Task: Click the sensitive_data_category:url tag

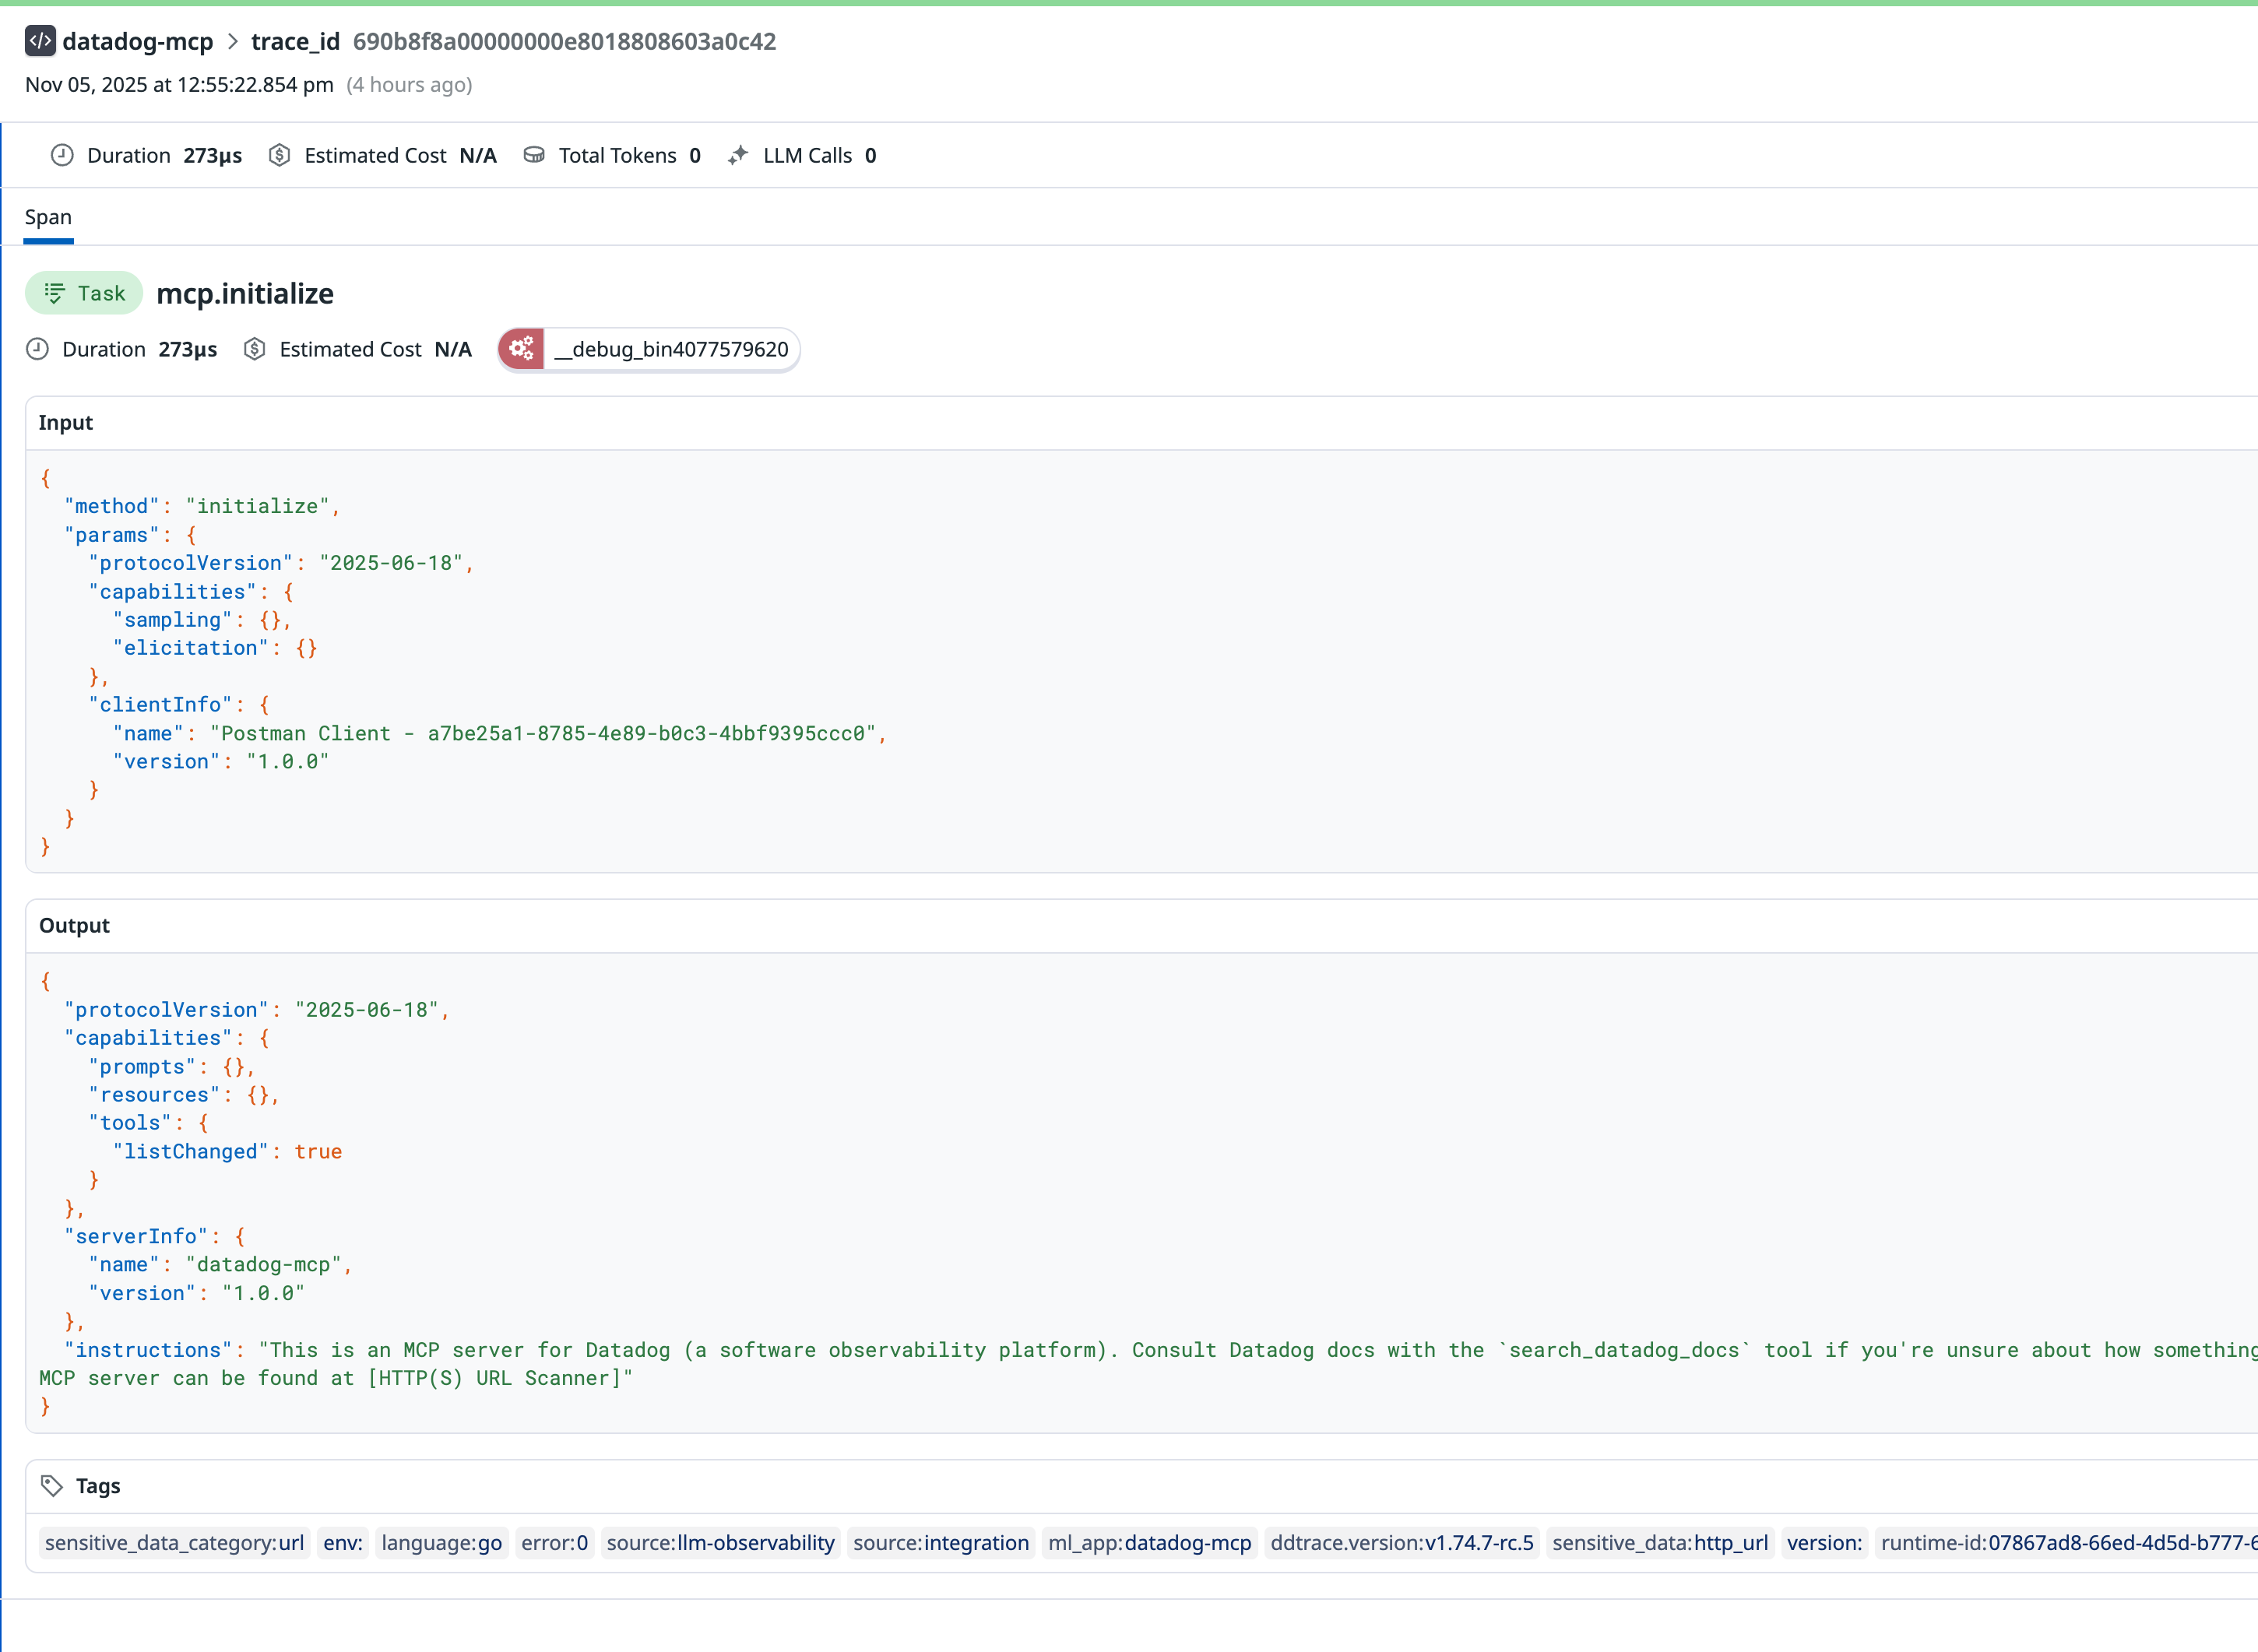Action: (x=174, y=1543)
